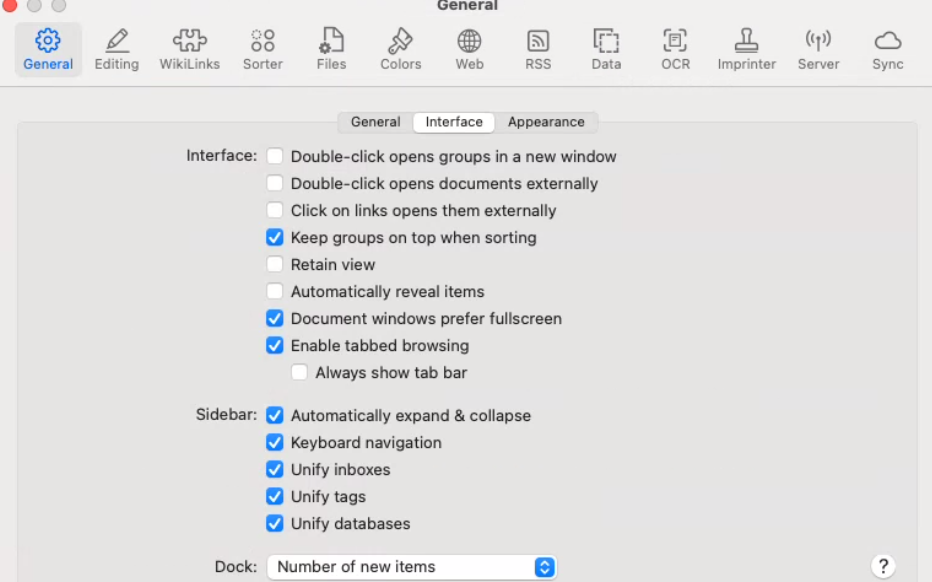Open the Files preferences pane
Image resolution: width=932 pixels, height=582 pixels.
click(331, 49)
